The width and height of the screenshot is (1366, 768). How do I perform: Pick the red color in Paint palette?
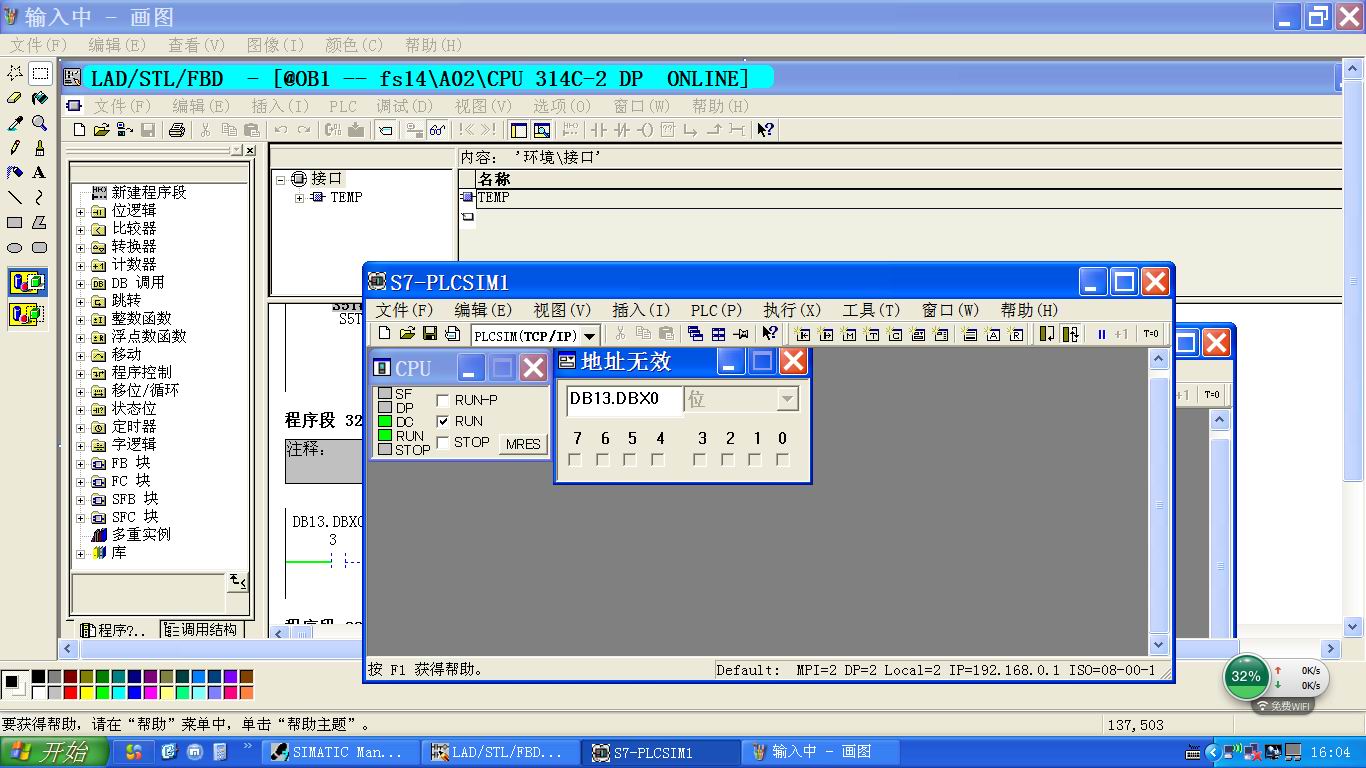(x=70, y=692)
